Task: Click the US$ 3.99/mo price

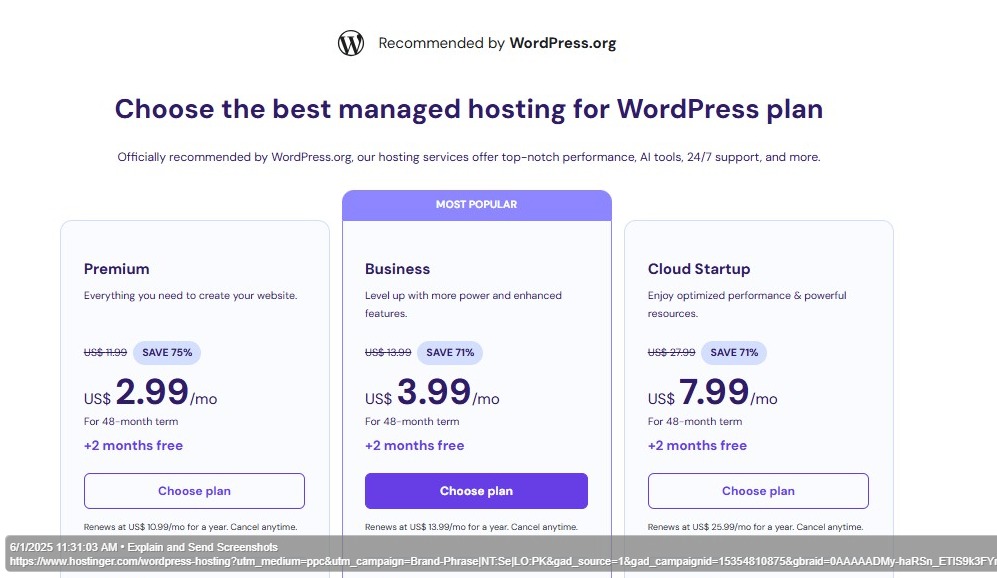Action: tap(432, 392)
